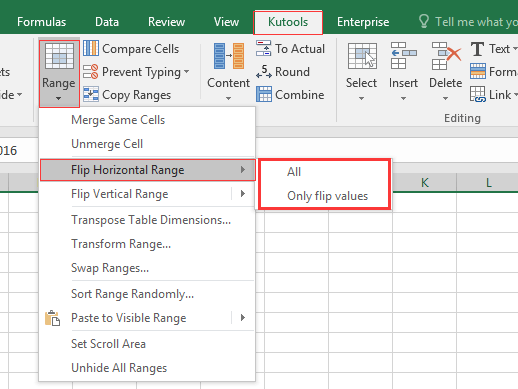The height and width of the screenshot is (389, 518).
Task: Click the Paste to Visible Range clipboard icon
Action: [x=52, y=318]
